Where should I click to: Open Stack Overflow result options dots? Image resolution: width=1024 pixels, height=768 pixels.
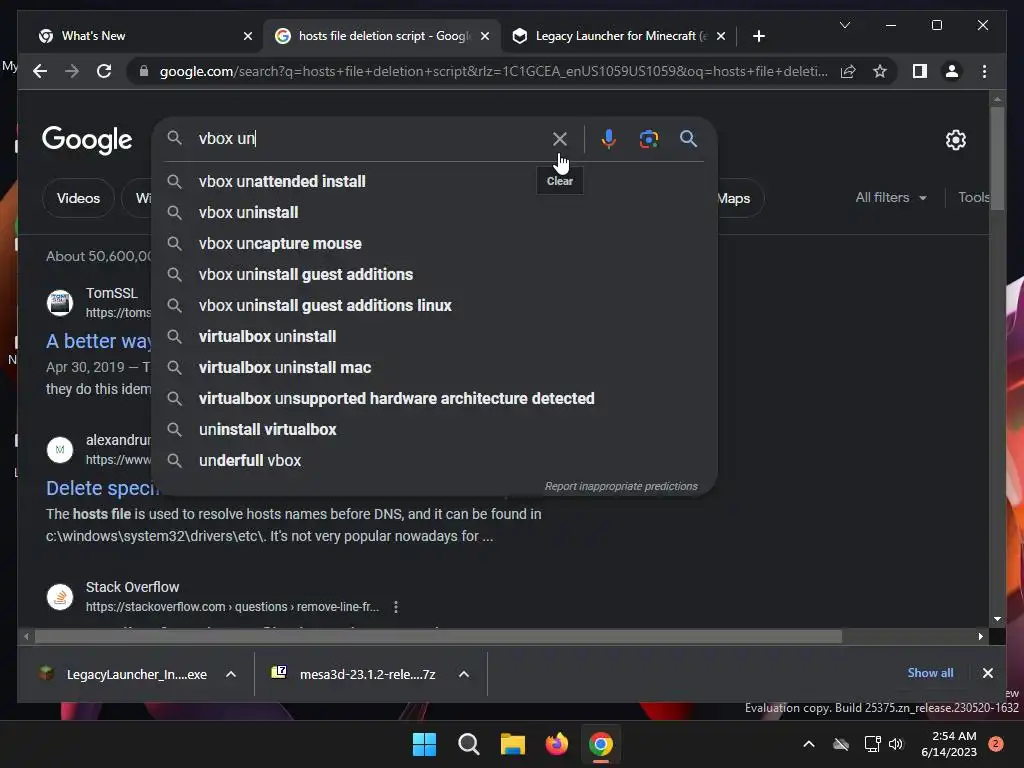click(x=396, y=607)
